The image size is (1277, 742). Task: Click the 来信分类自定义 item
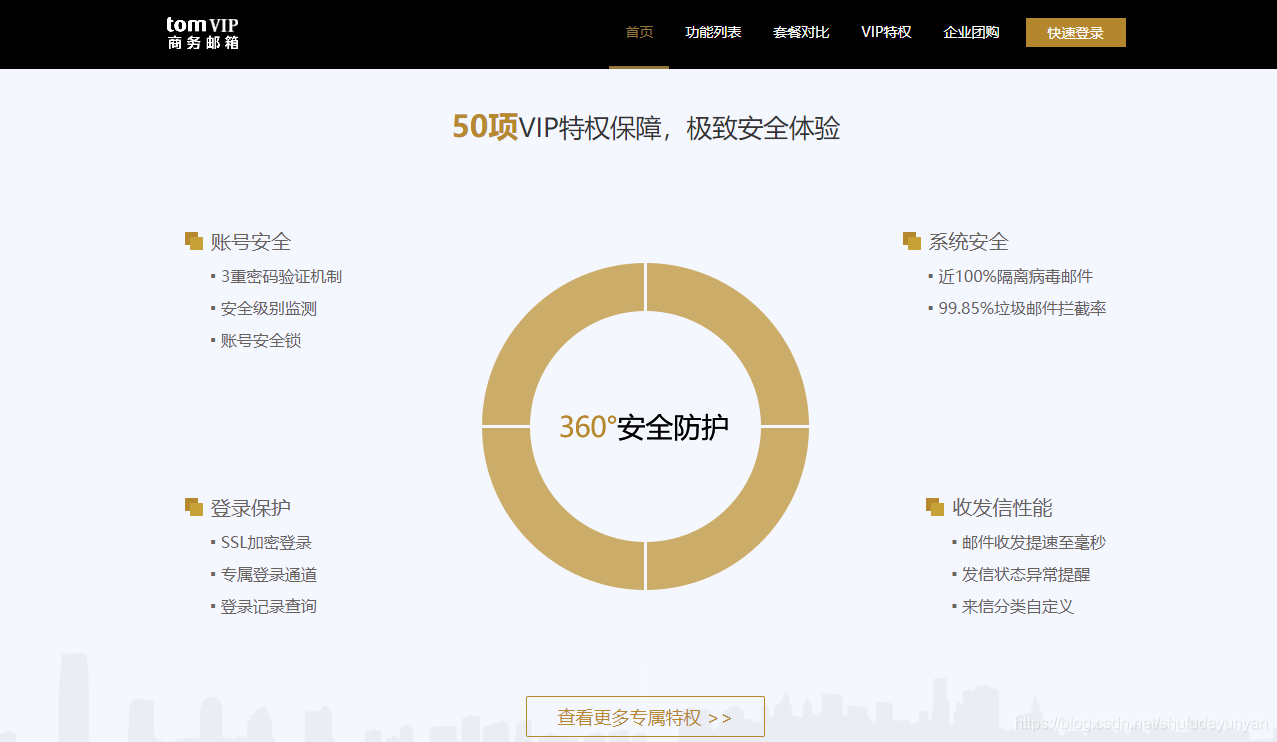pos(1018,607)
